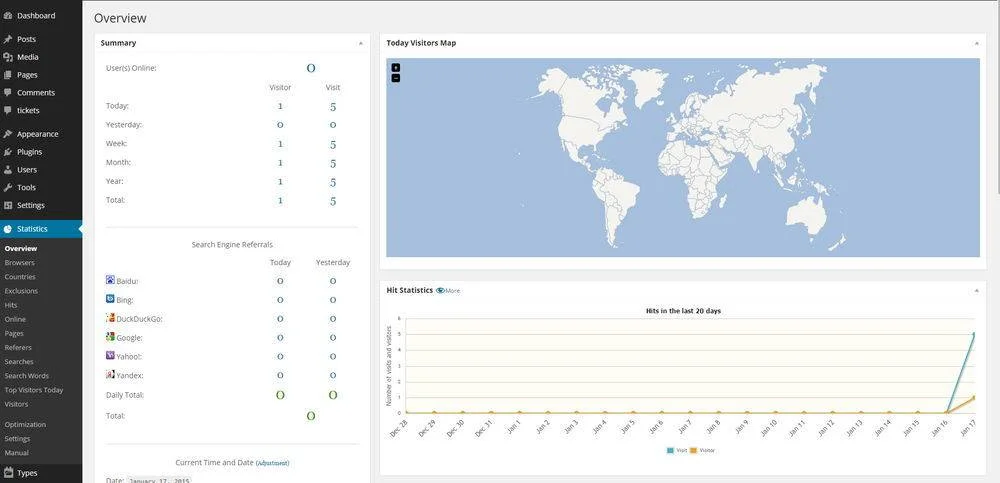Open the Appearance menu
Image resolution: width=1000 pixels, height=483 pixels.
coord(37,134)
